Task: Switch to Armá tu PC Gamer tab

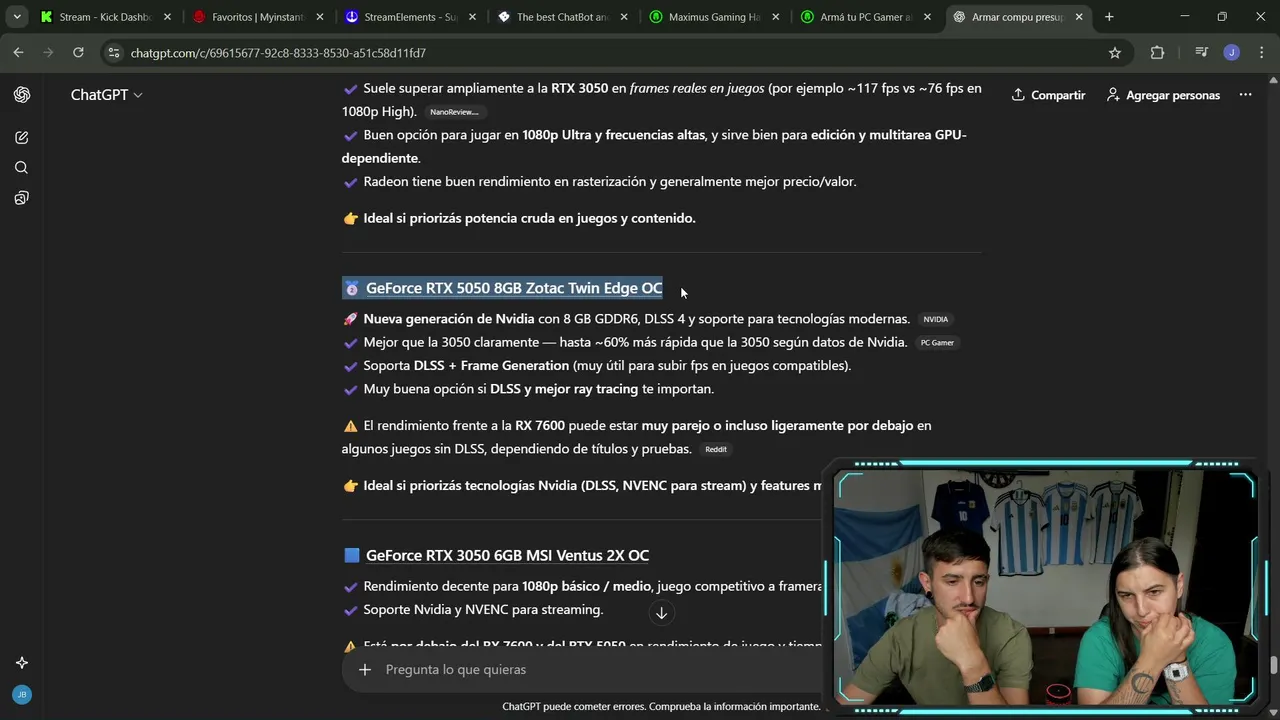Action: tap(866, 17)
